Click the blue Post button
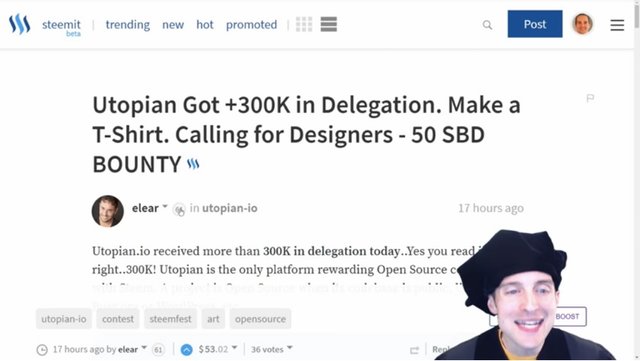This screenshot has height=361, width=640. click(x=535, y=24)
